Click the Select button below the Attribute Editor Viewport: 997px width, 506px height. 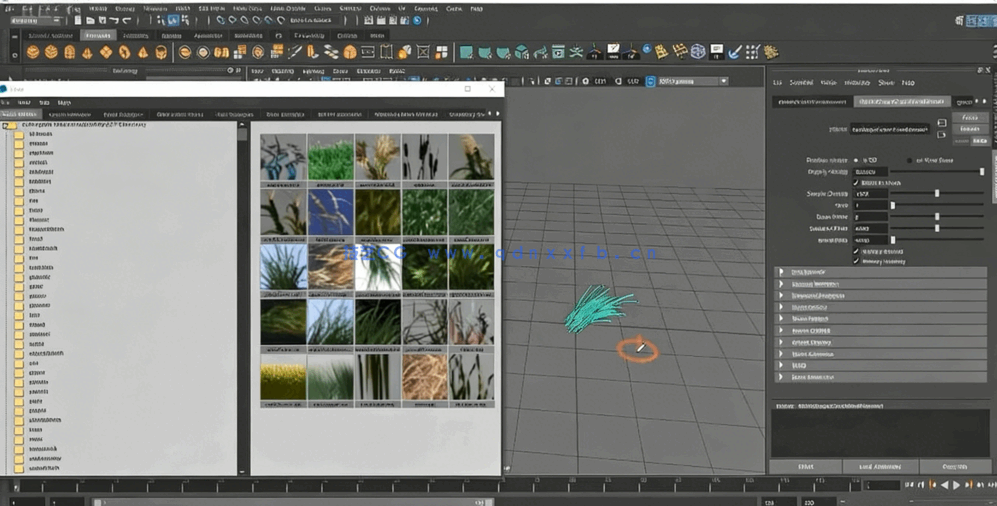pyautogui.click(x=806, y=467)
